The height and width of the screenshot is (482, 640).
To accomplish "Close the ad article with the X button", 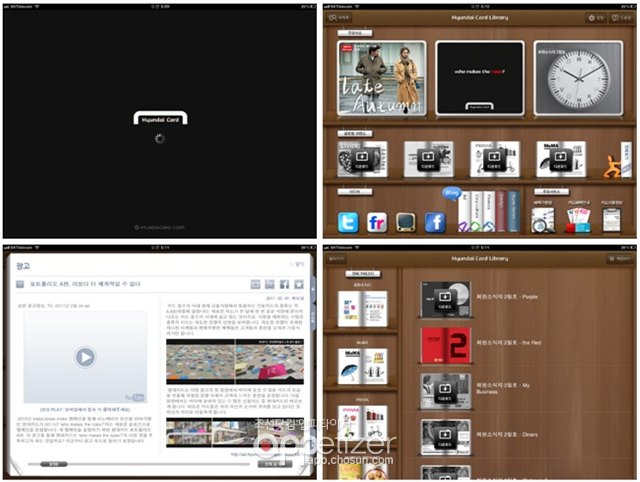I will click(x=298, y=264).
